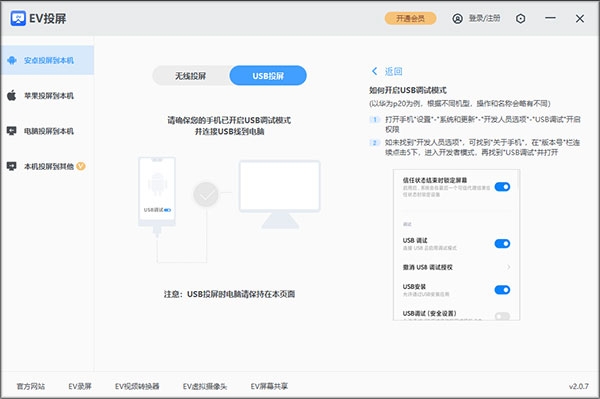
Task: Select the computer-to-local cast monitor icon
Action: tap(11, 131)
